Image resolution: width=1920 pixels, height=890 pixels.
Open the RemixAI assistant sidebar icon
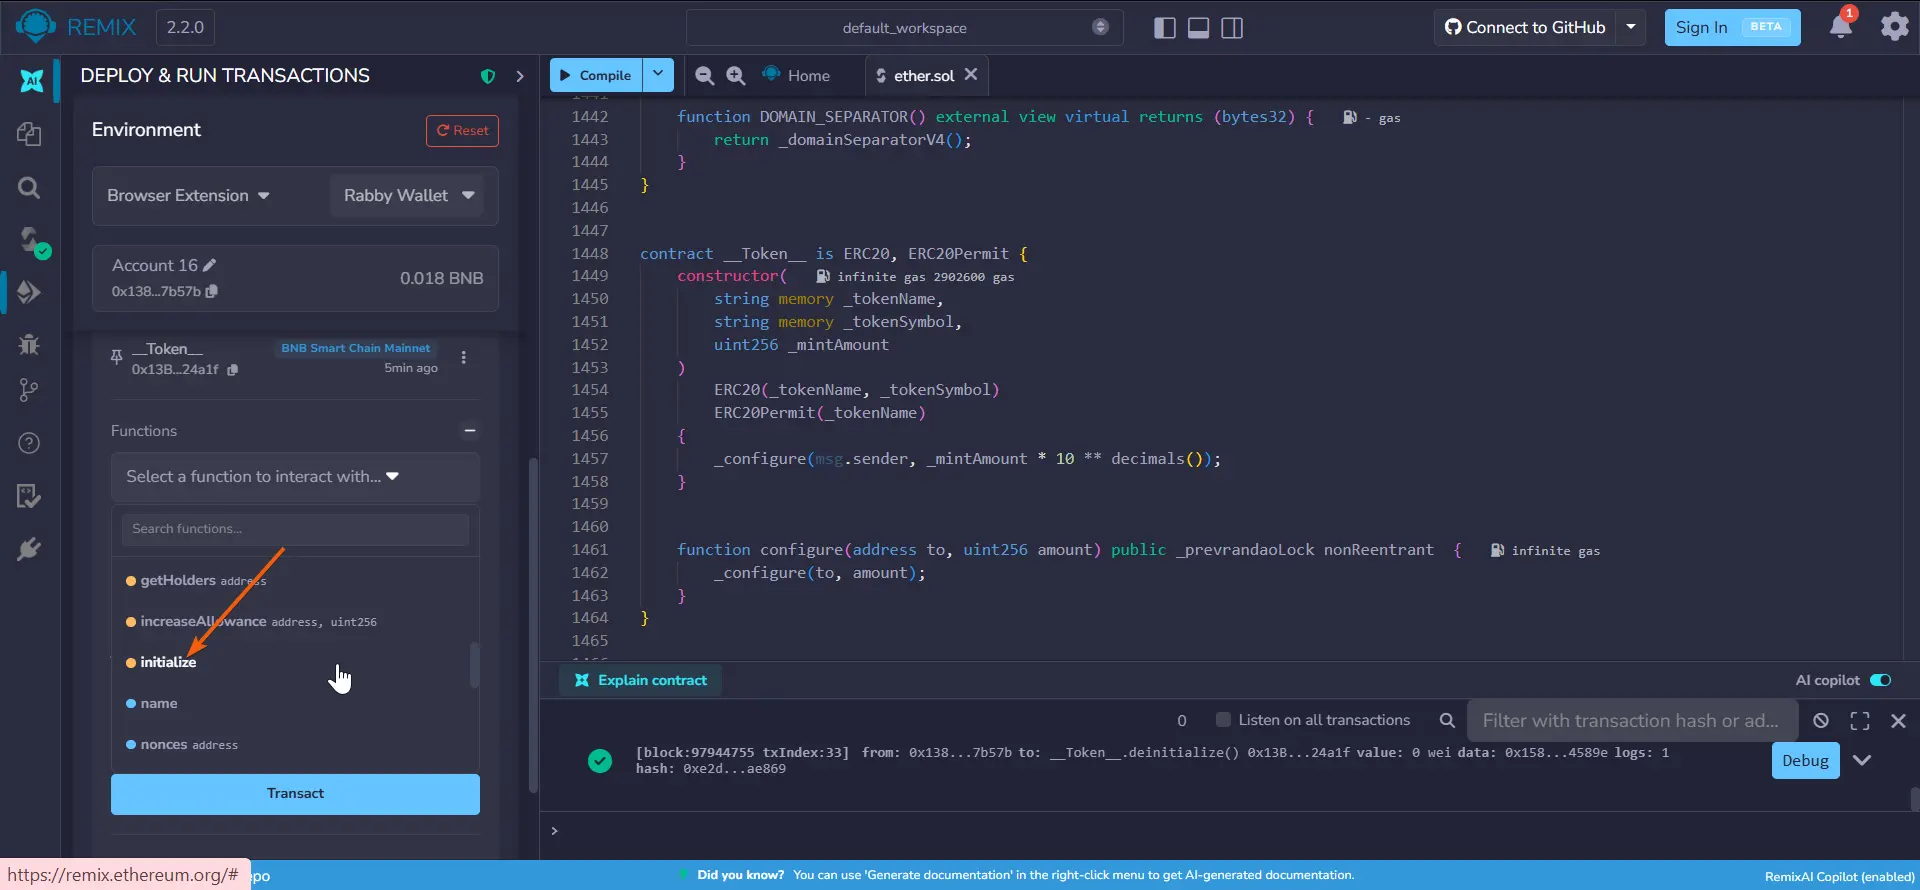31,81
